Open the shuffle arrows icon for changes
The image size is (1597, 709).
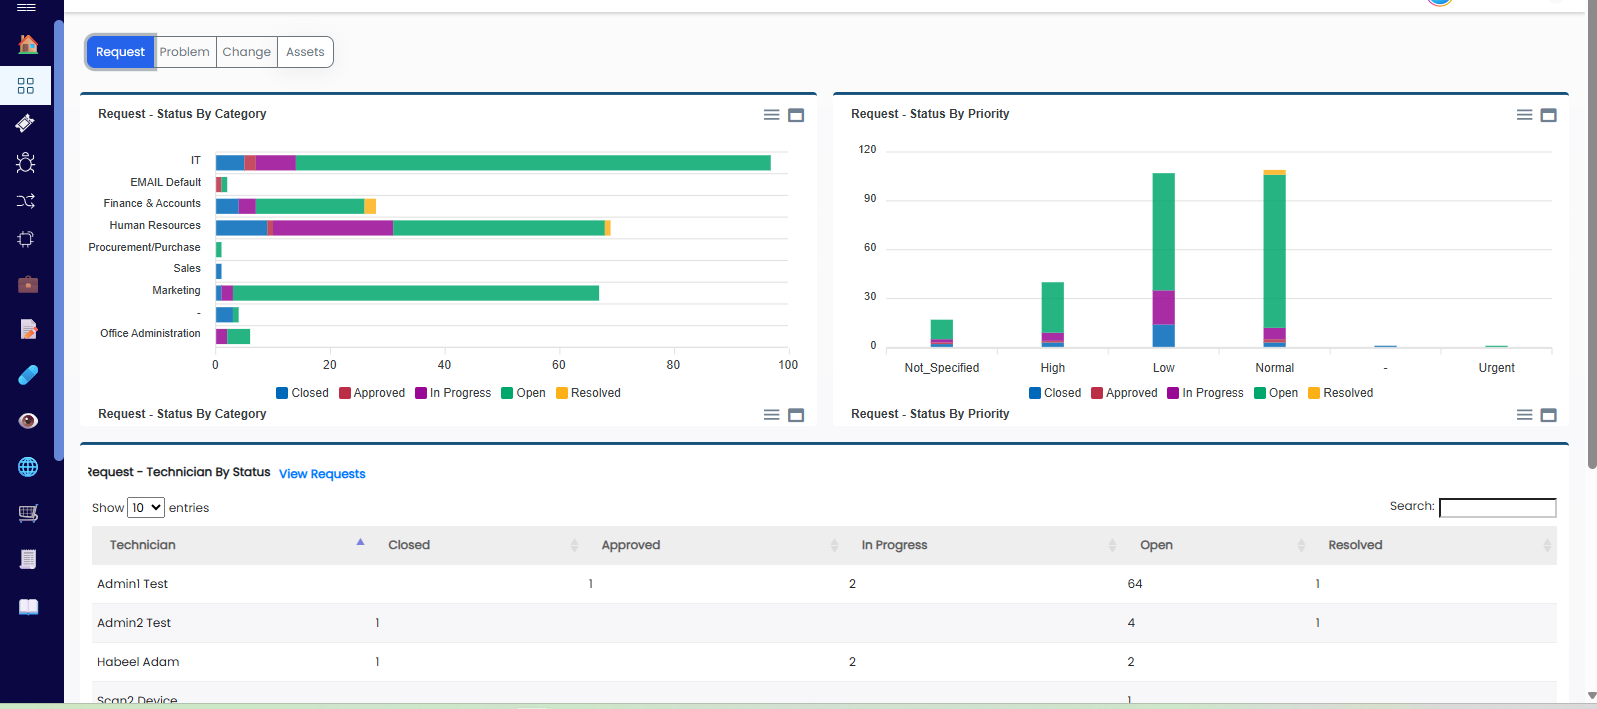pyautogui.click(x=26, y=201)
